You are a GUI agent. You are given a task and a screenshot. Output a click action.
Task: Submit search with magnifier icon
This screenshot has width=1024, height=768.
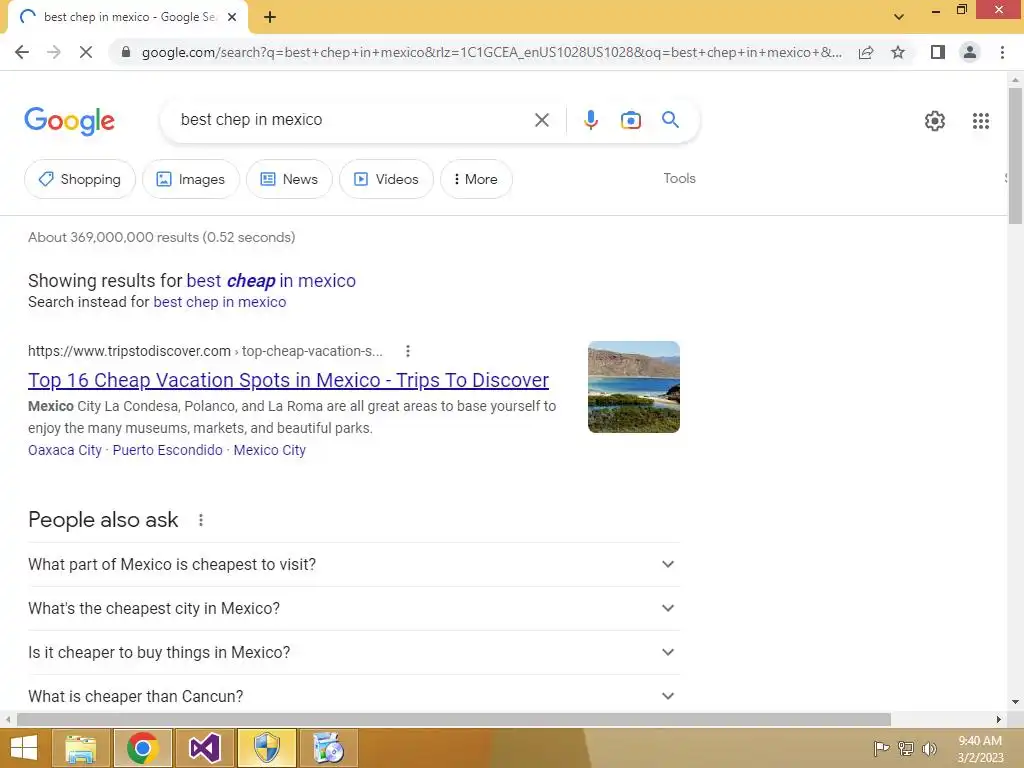click(670, 120)
